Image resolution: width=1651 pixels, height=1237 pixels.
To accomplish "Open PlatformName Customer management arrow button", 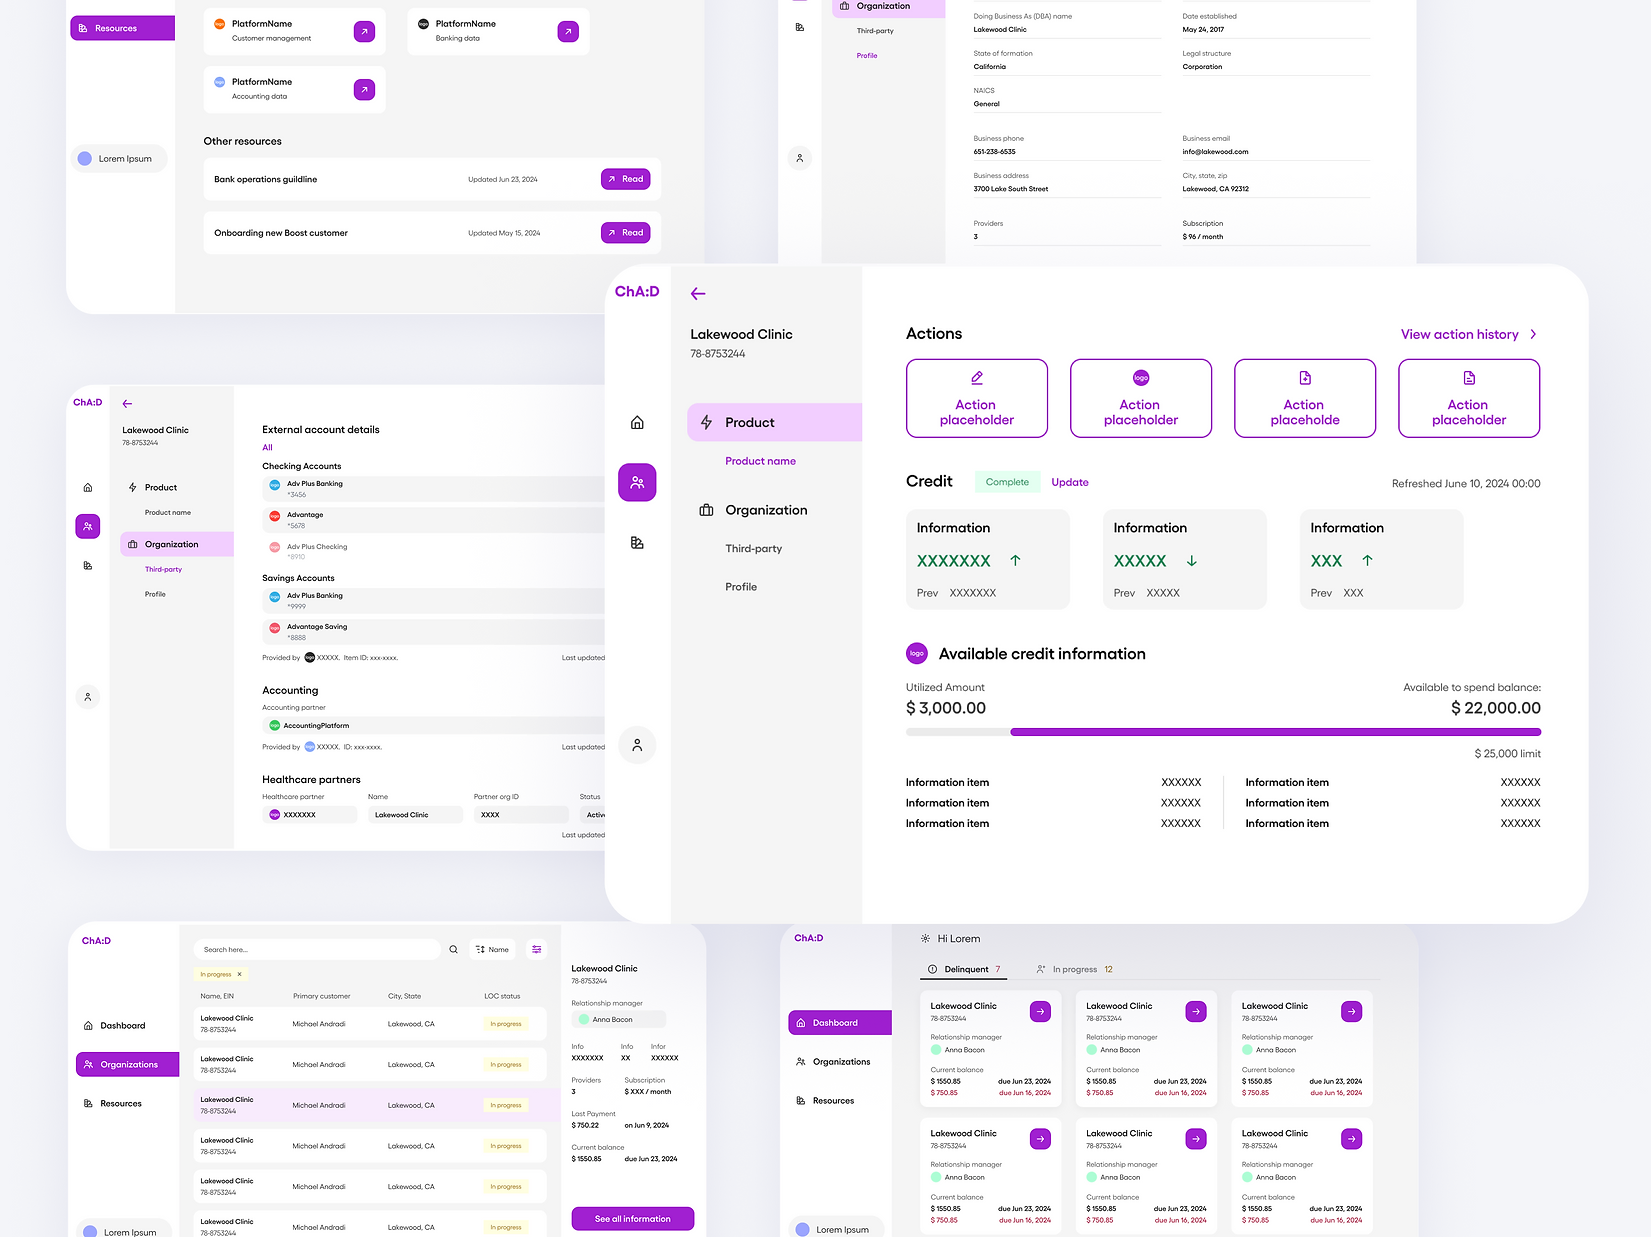I will click(364, 32).
